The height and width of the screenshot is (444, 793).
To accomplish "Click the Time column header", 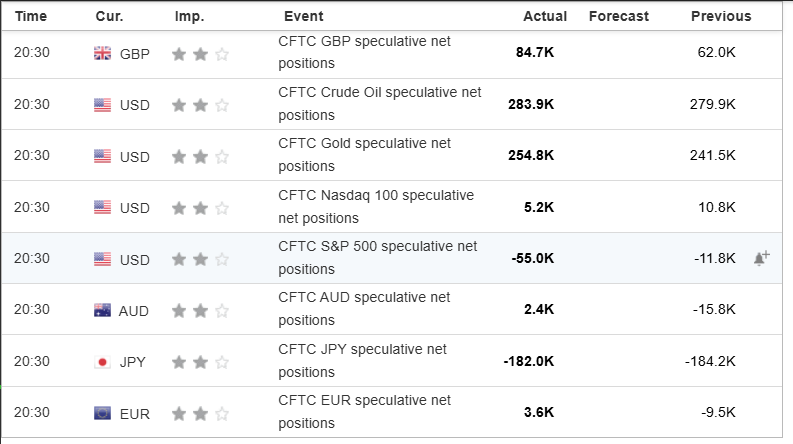I will click(31, 16).
